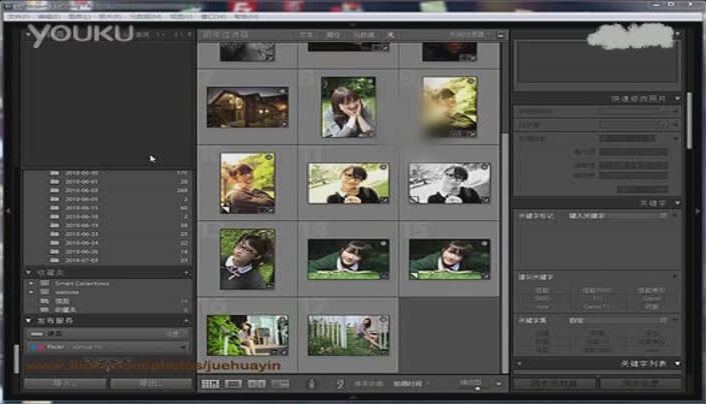Open the File menu
Image resolution: width=706 pixels, height=404 pixels.
click(19, 16)
